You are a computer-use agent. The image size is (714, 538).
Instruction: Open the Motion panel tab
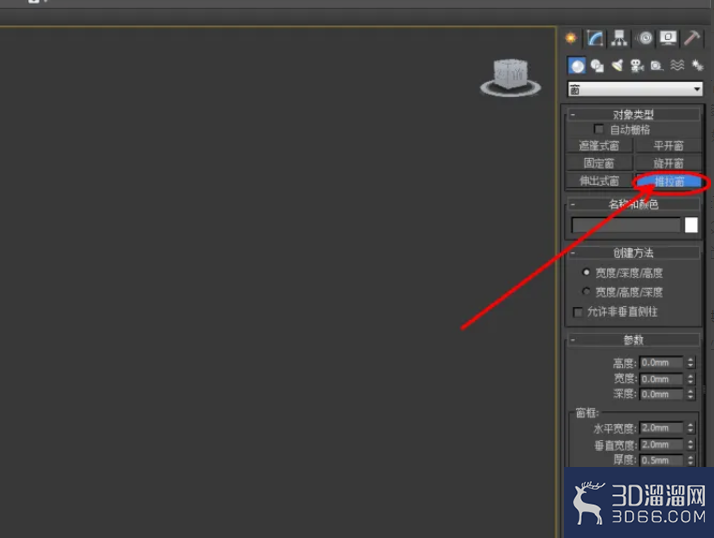coord(644,38)
